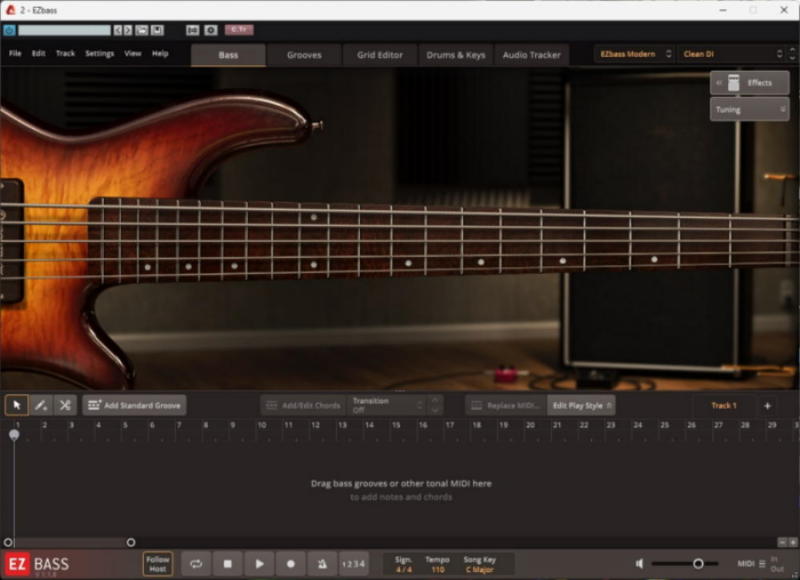
Task: Select the arrow pointer tool
Action: point(16,405)
